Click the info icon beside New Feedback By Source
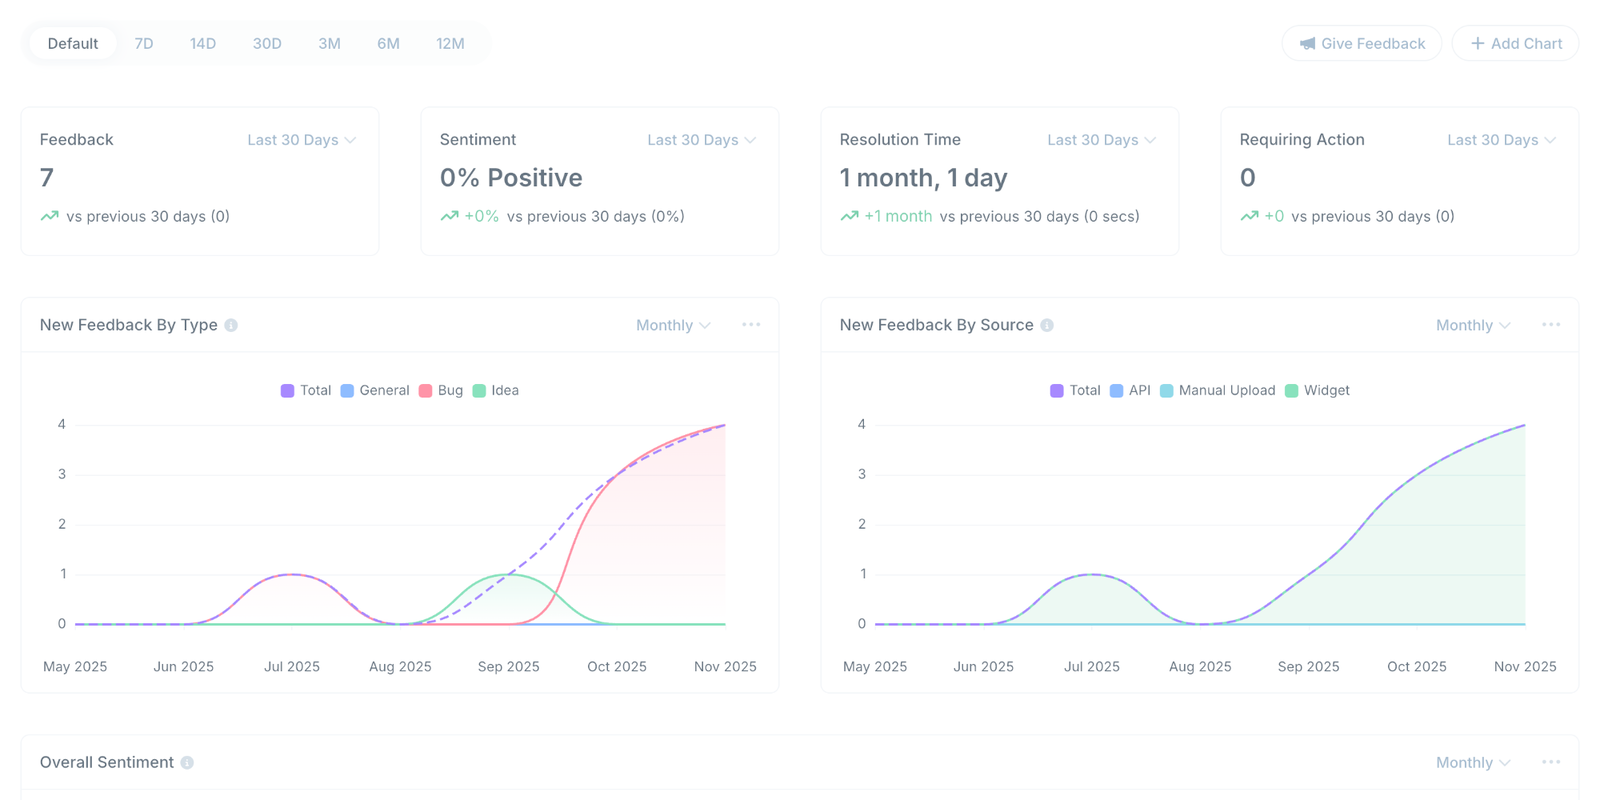 tap(1046, 324)
